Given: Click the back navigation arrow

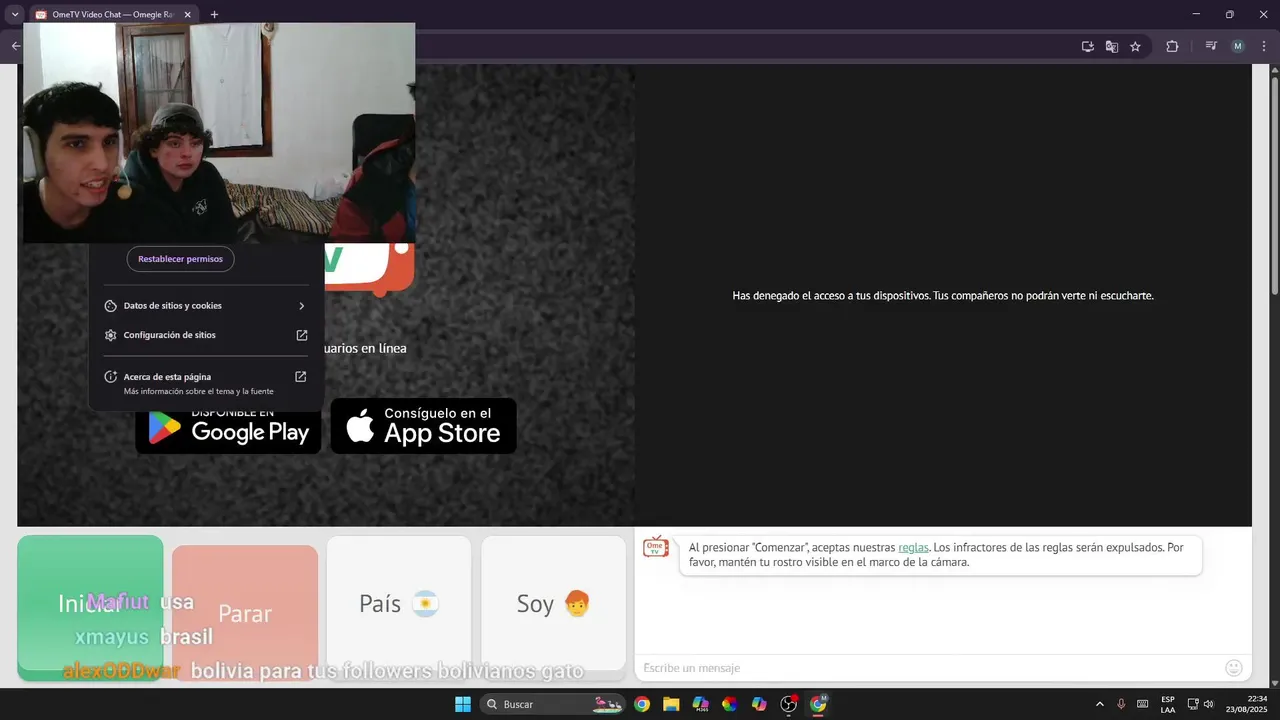Looking at the screenshot, I should click(15, 46).
